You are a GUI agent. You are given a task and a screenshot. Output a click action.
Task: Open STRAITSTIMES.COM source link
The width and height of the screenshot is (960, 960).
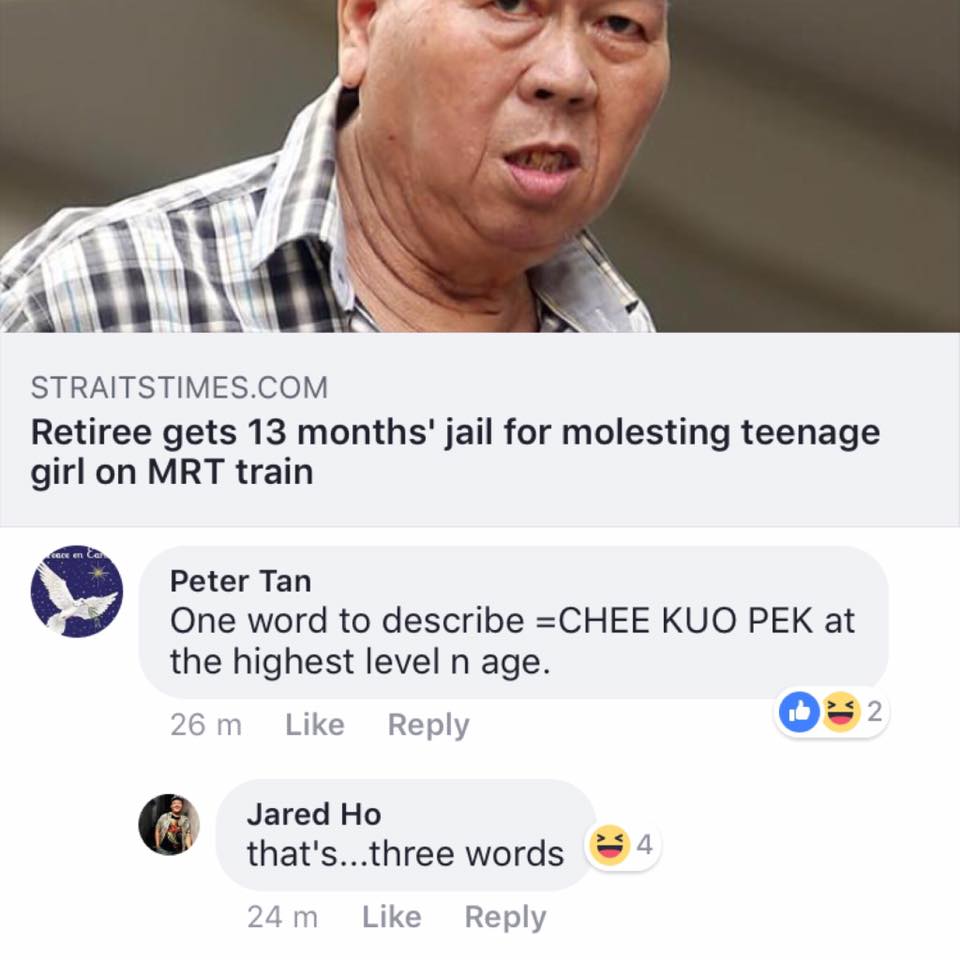pyautogui.click(x=179, y=388)
